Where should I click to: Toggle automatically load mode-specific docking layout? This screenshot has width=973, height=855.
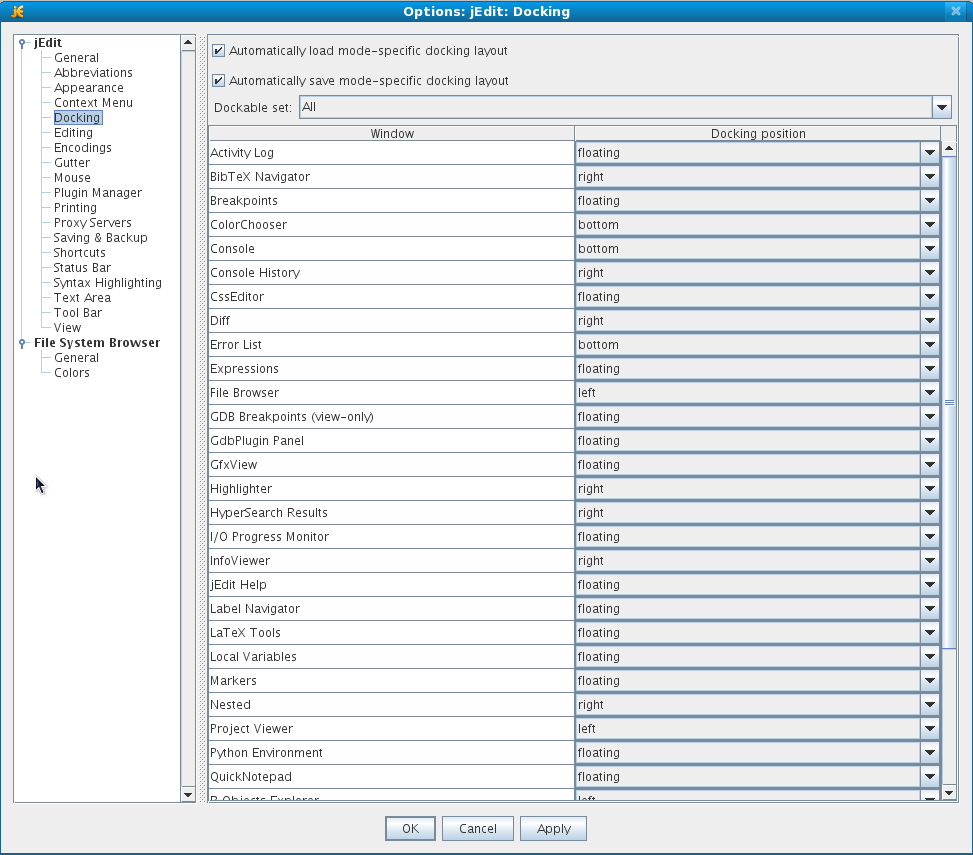coord(218,51)
